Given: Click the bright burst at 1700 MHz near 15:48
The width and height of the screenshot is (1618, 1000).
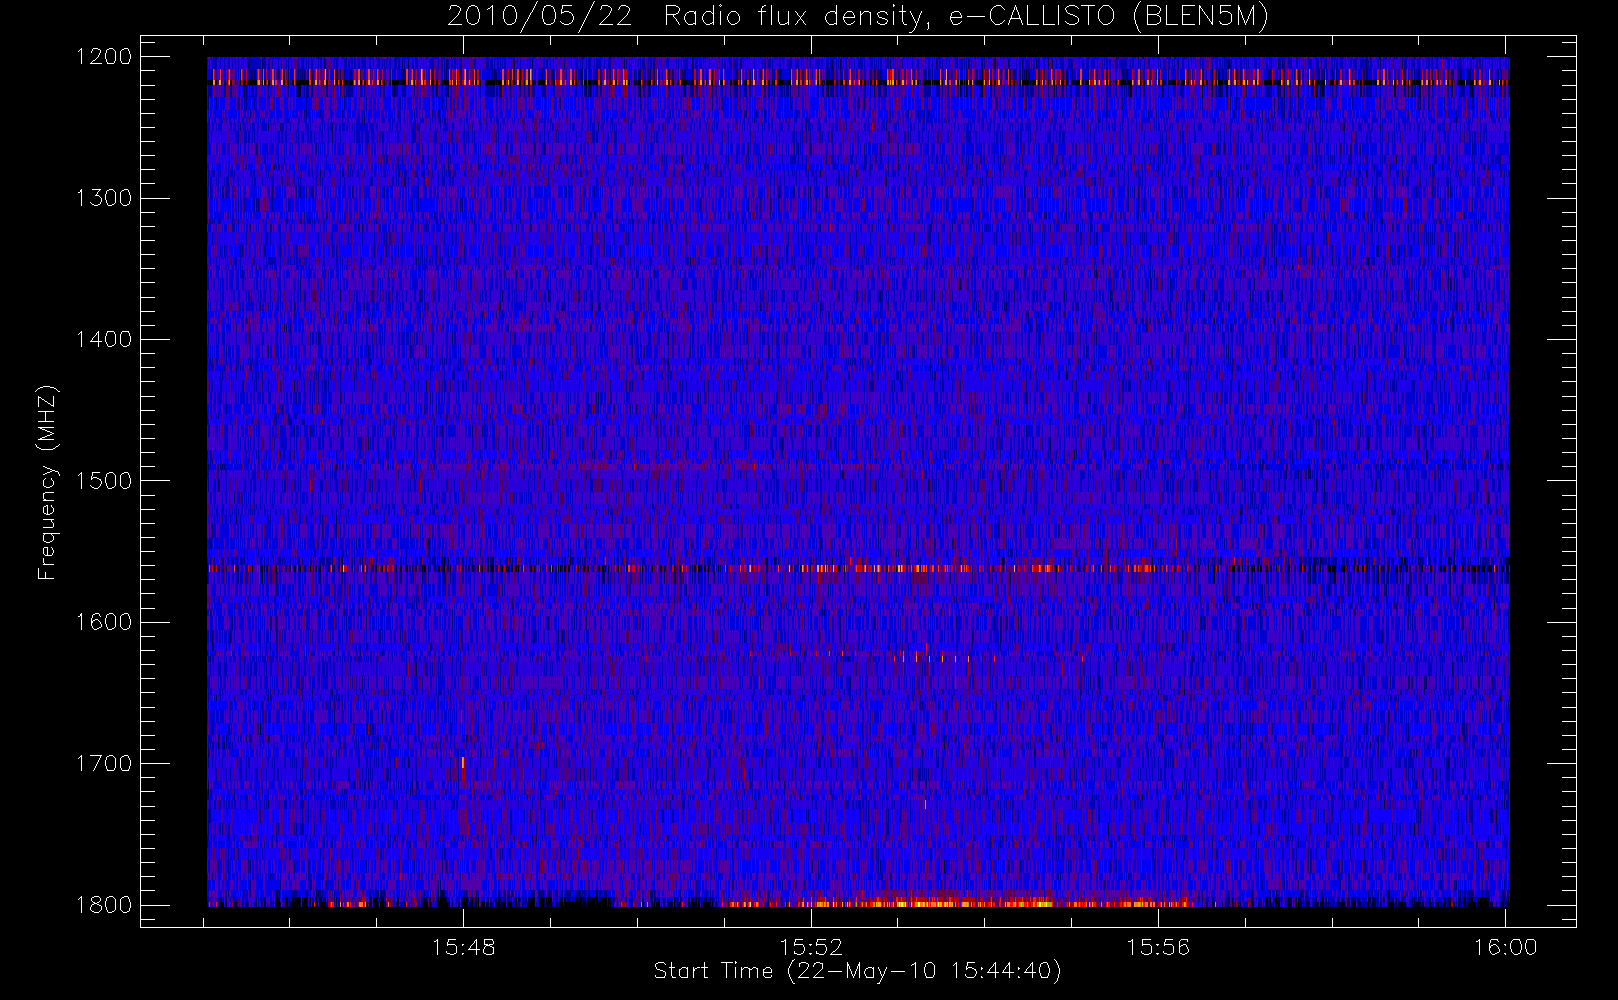Looking at the screenshot, I should point(463,764).
